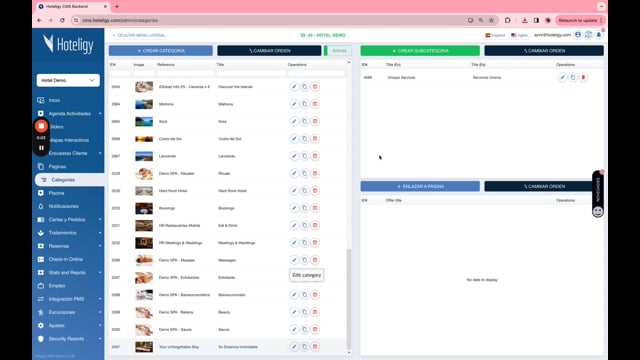Switch language to Inglés
Image resolution: width=640 pixels, height=360 pixels.
519,35
